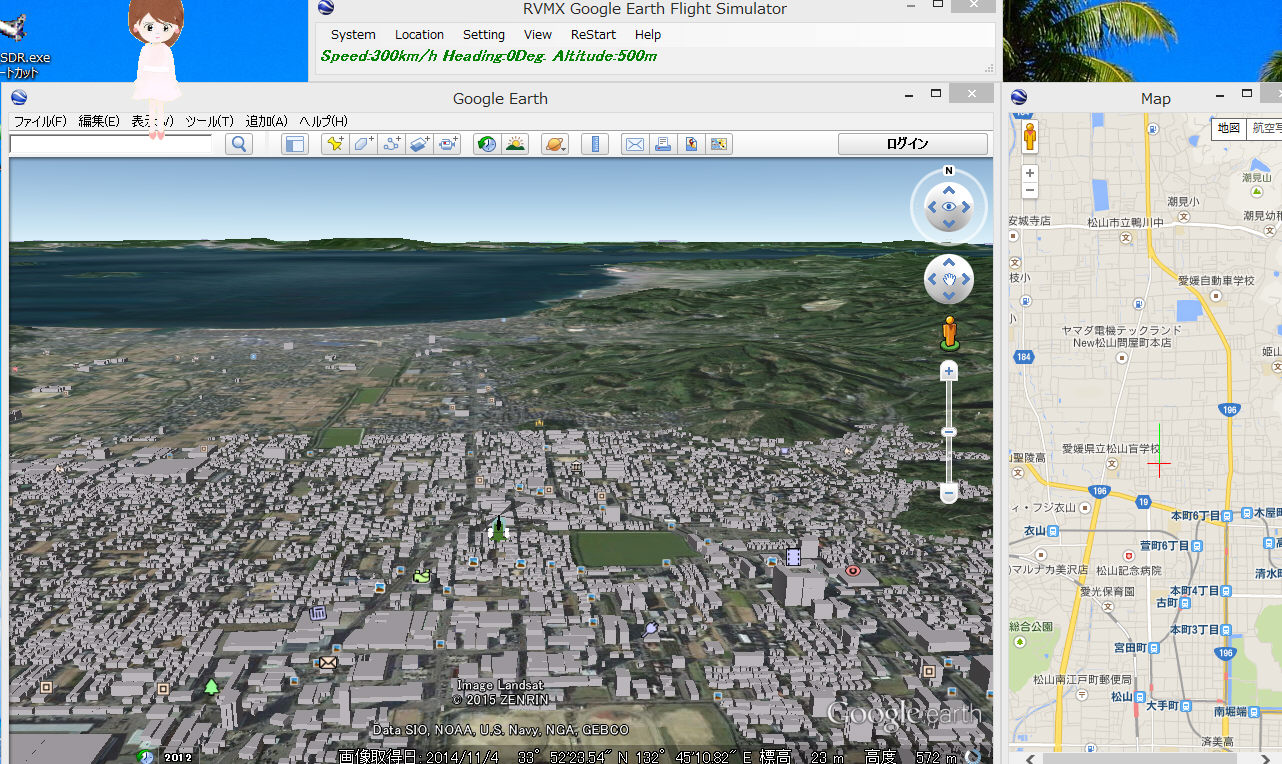
Task: Click the plus zoom-in button on Map
Action: click(x=1030, y=173)
